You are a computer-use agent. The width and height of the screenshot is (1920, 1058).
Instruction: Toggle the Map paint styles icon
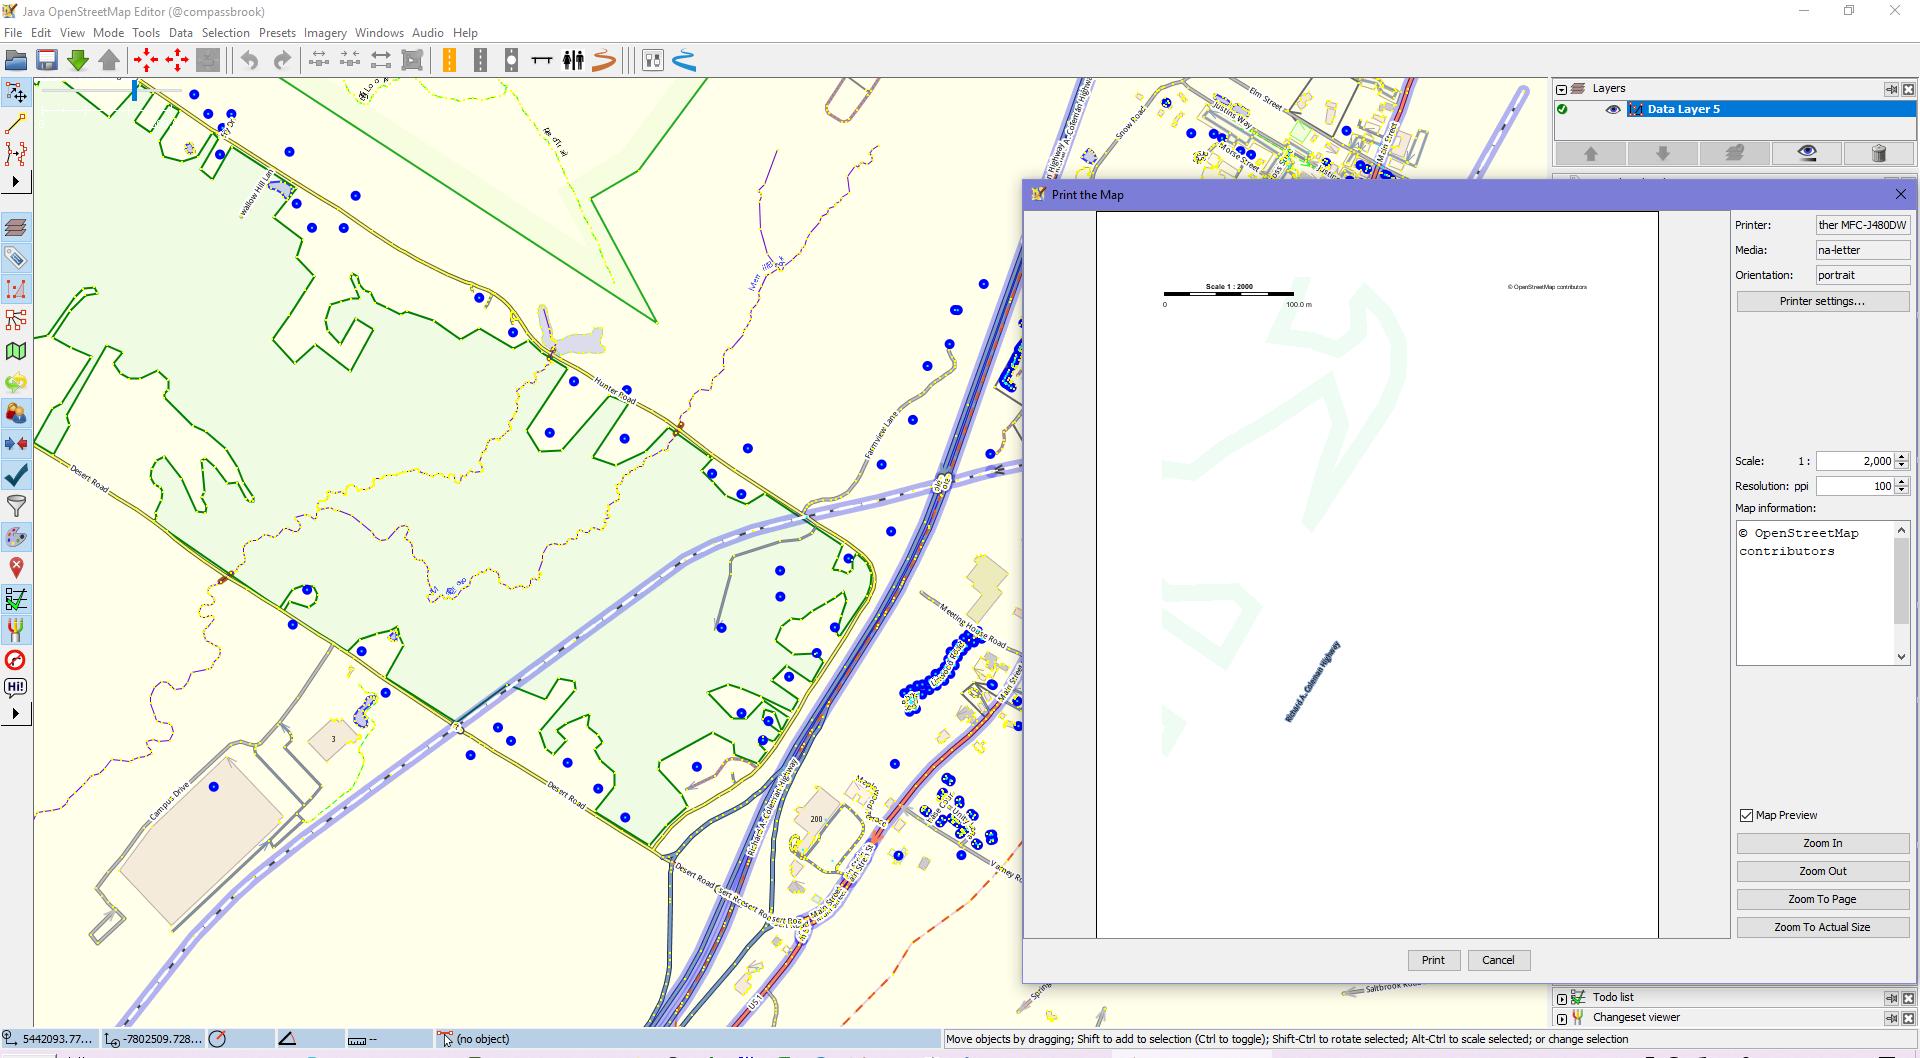[x=16, y=351]
